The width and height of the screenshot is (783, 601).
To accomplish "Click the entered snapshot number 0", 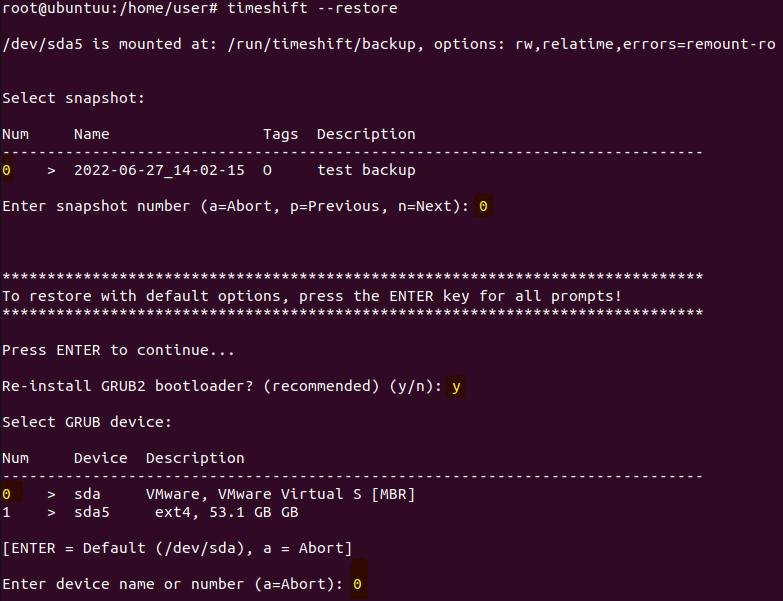I will [483, 206].
